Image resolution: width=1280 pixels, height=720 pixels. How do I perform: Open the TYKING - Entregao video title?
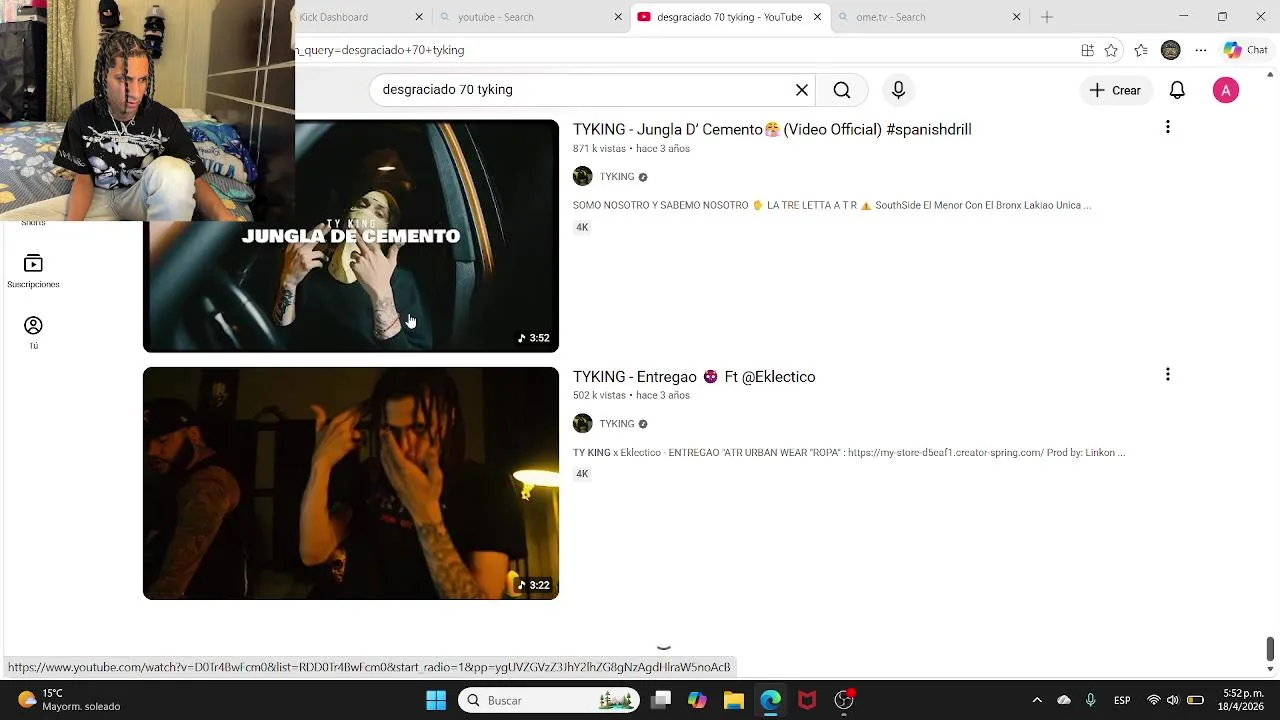(694, 376)
